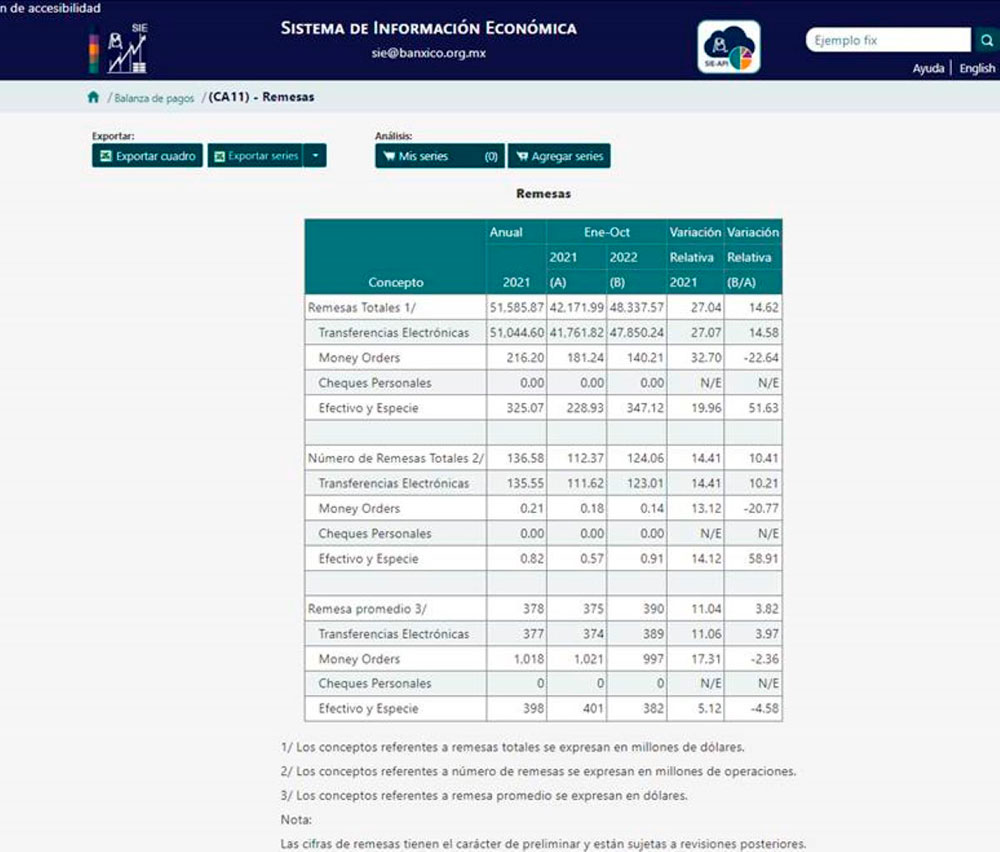Open the Balanza de pagos breadcrumb
Image resolution: width=1000 pixels, height=852 pixels.
(153, 98)
